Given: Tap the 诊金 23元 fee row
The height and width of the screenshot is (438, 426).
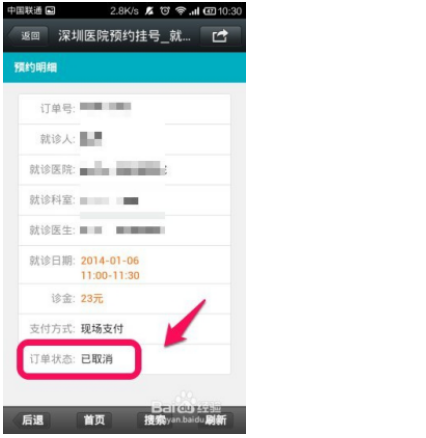Looking at the screenshot, I should (124, 298).
